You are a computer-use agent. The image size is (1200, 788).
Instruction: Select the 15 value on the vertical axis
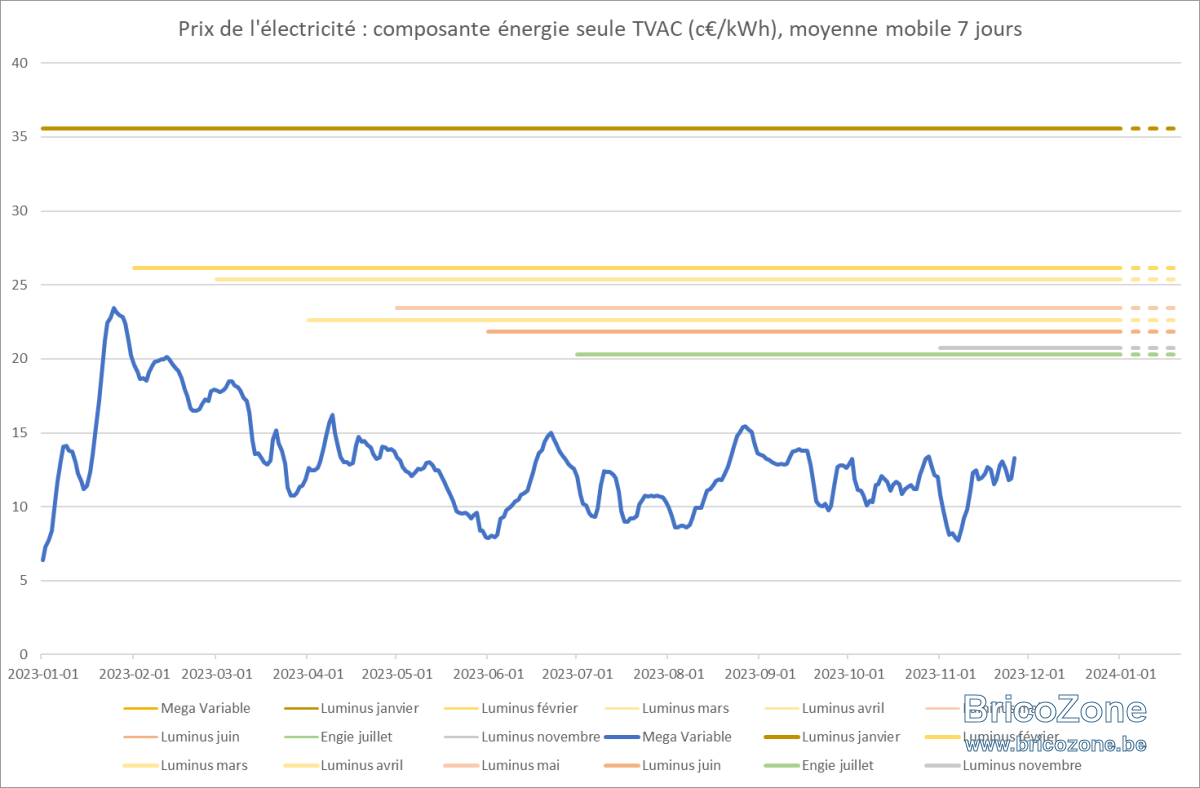click(x=17, y=432)
